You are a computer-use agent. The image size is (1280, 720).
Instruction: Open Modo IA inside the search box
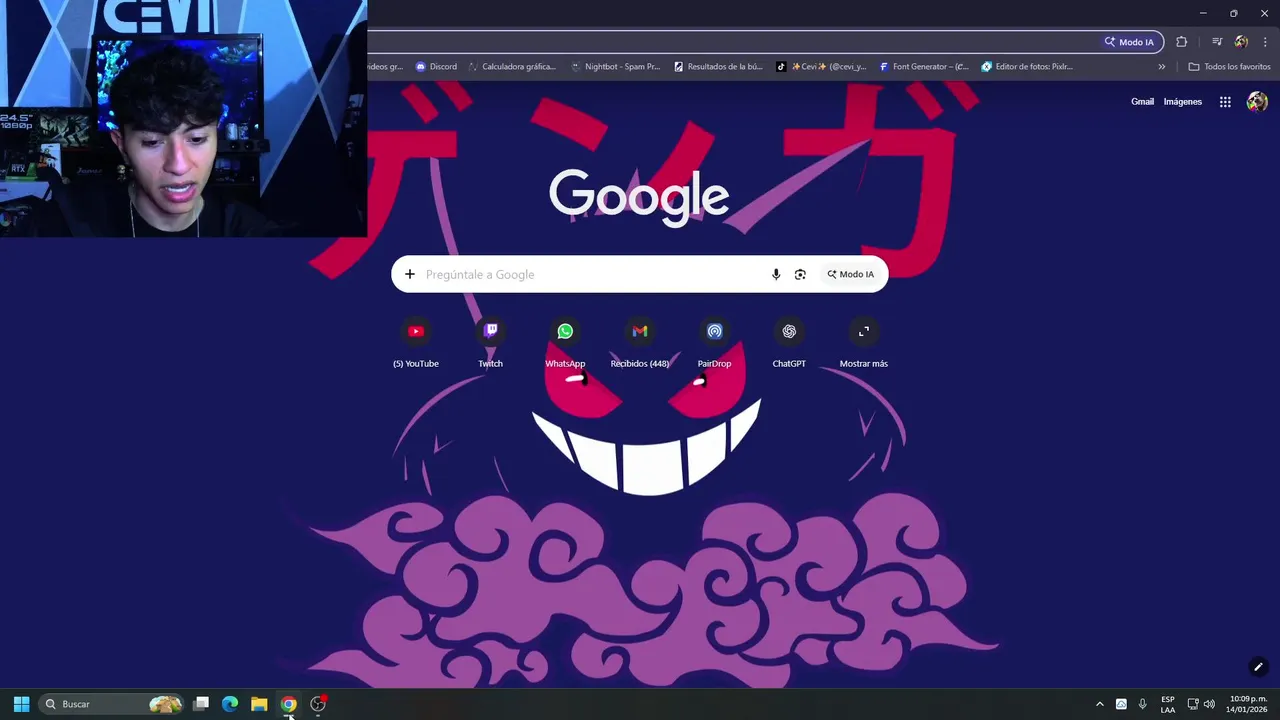coord(850,274)
